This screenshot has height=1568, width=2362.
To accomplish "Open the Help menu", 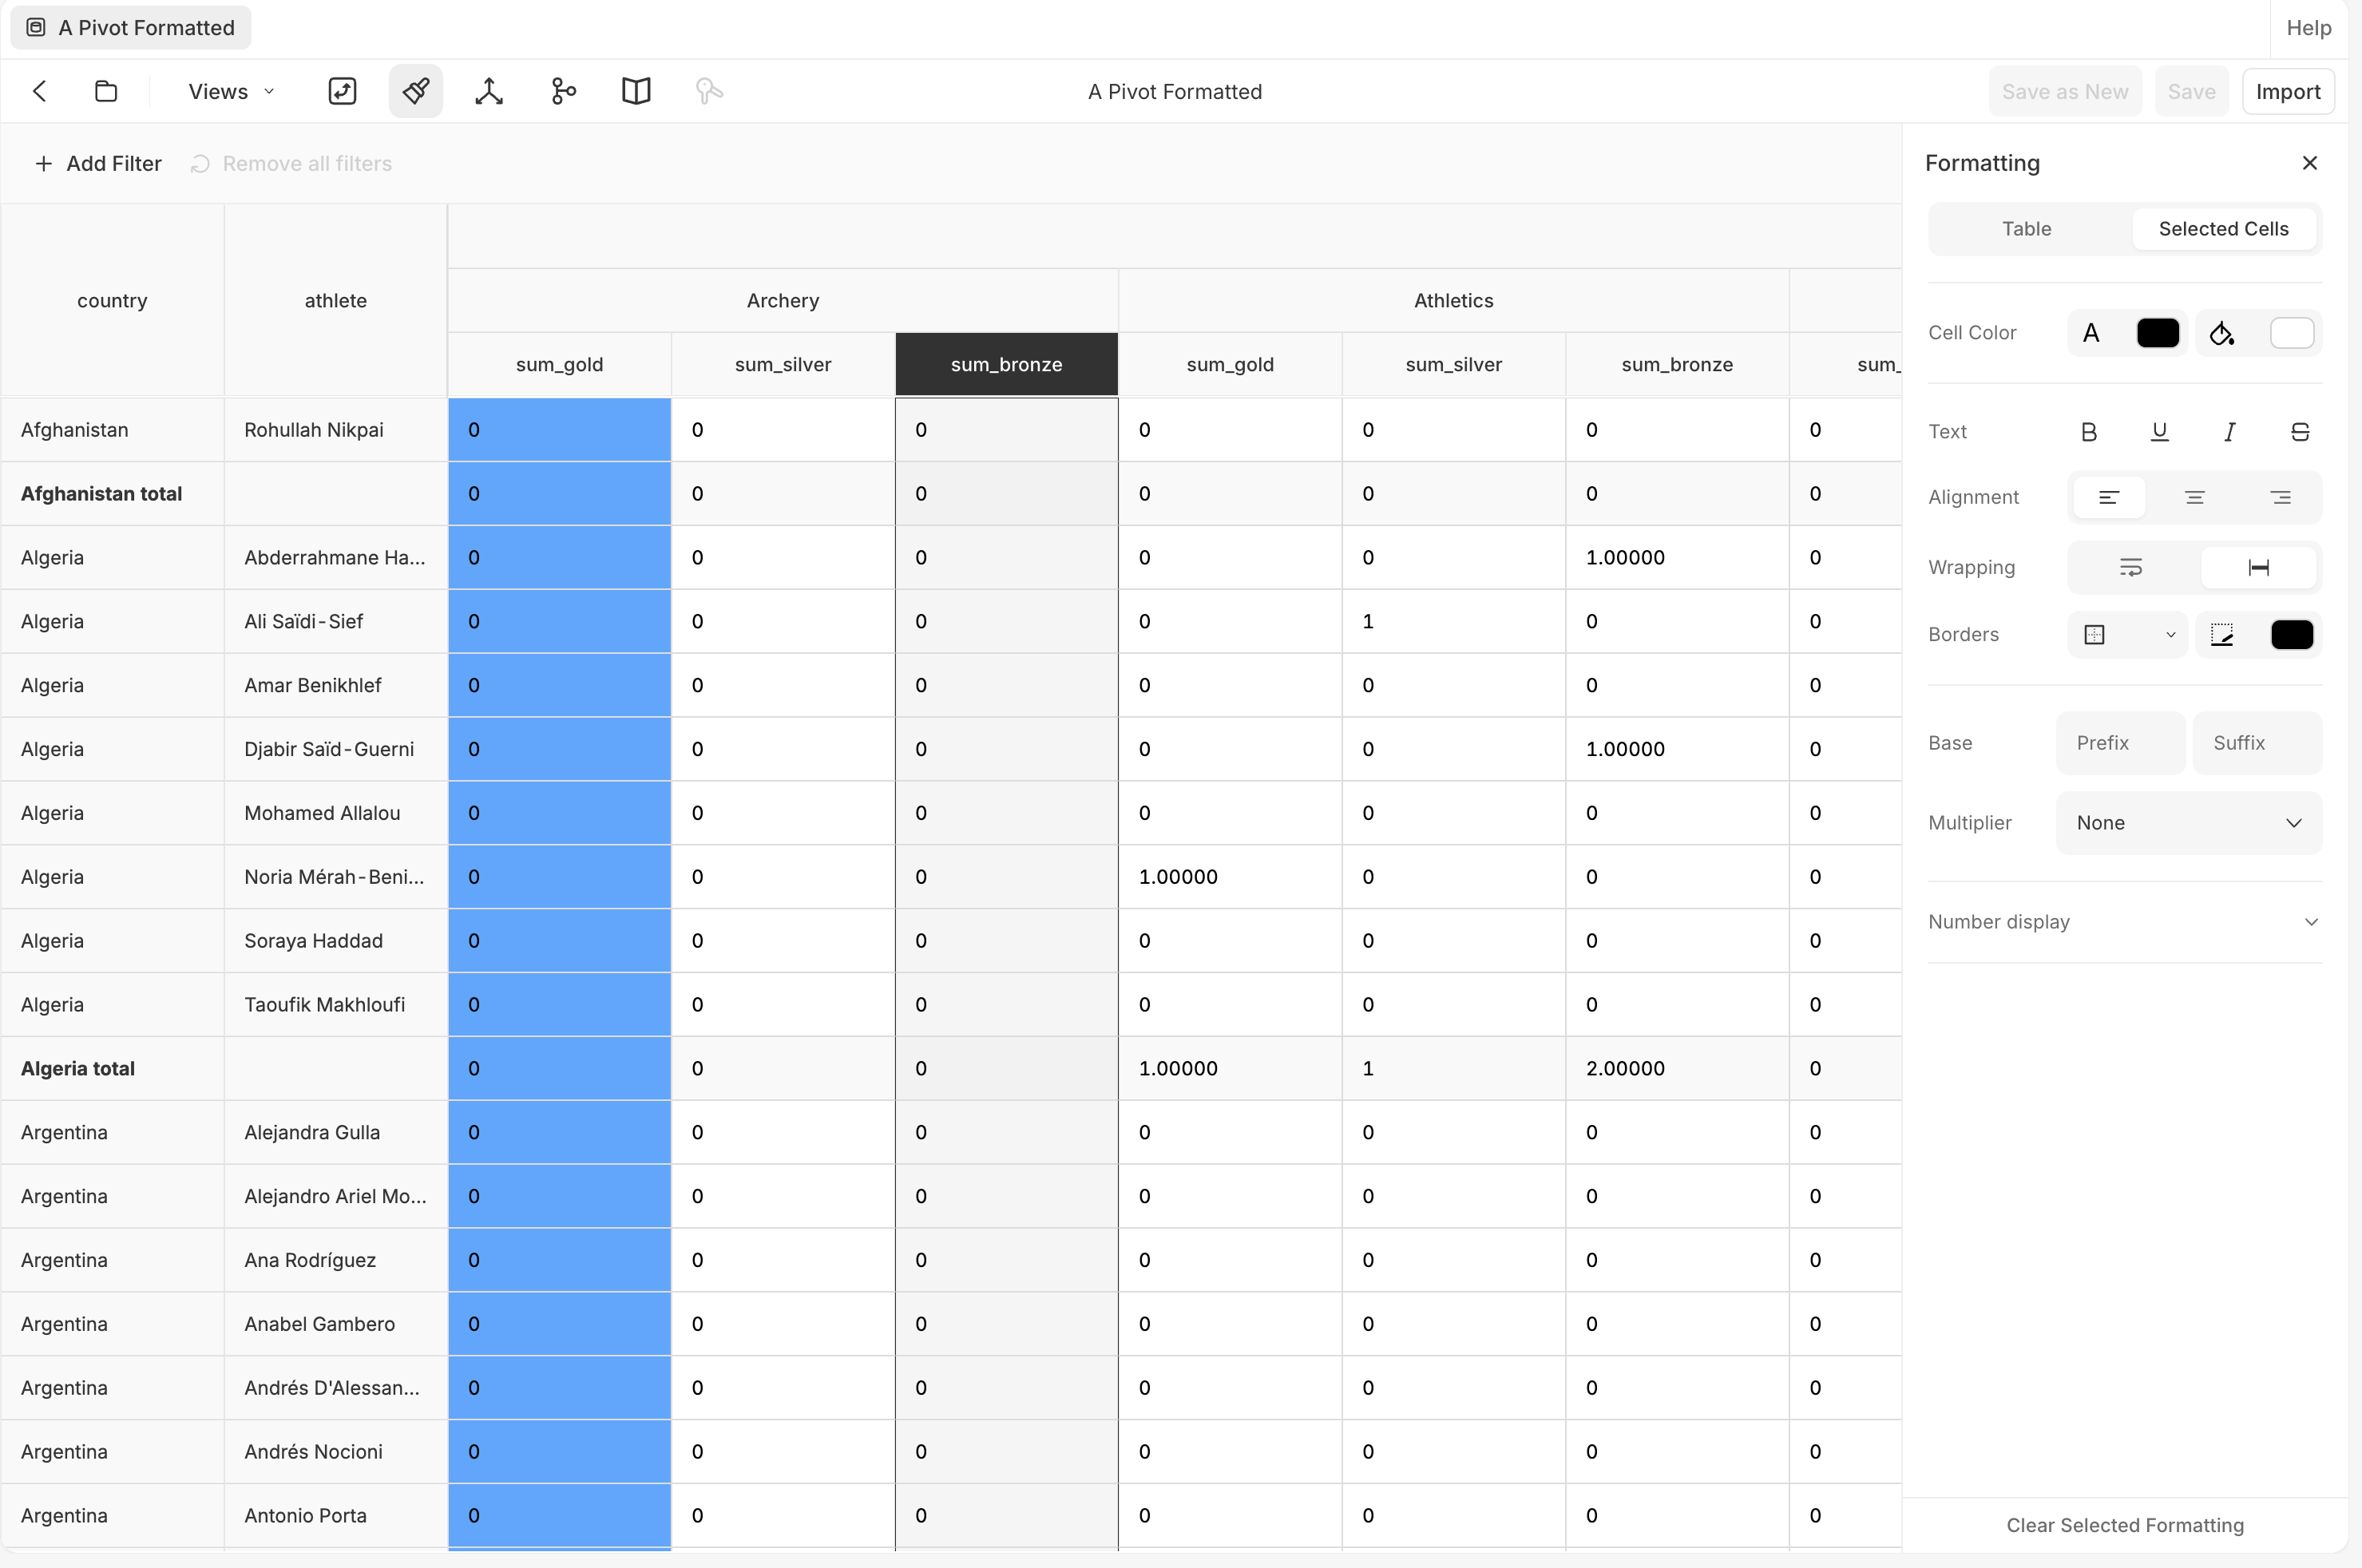I will (x=2309, y=28).
